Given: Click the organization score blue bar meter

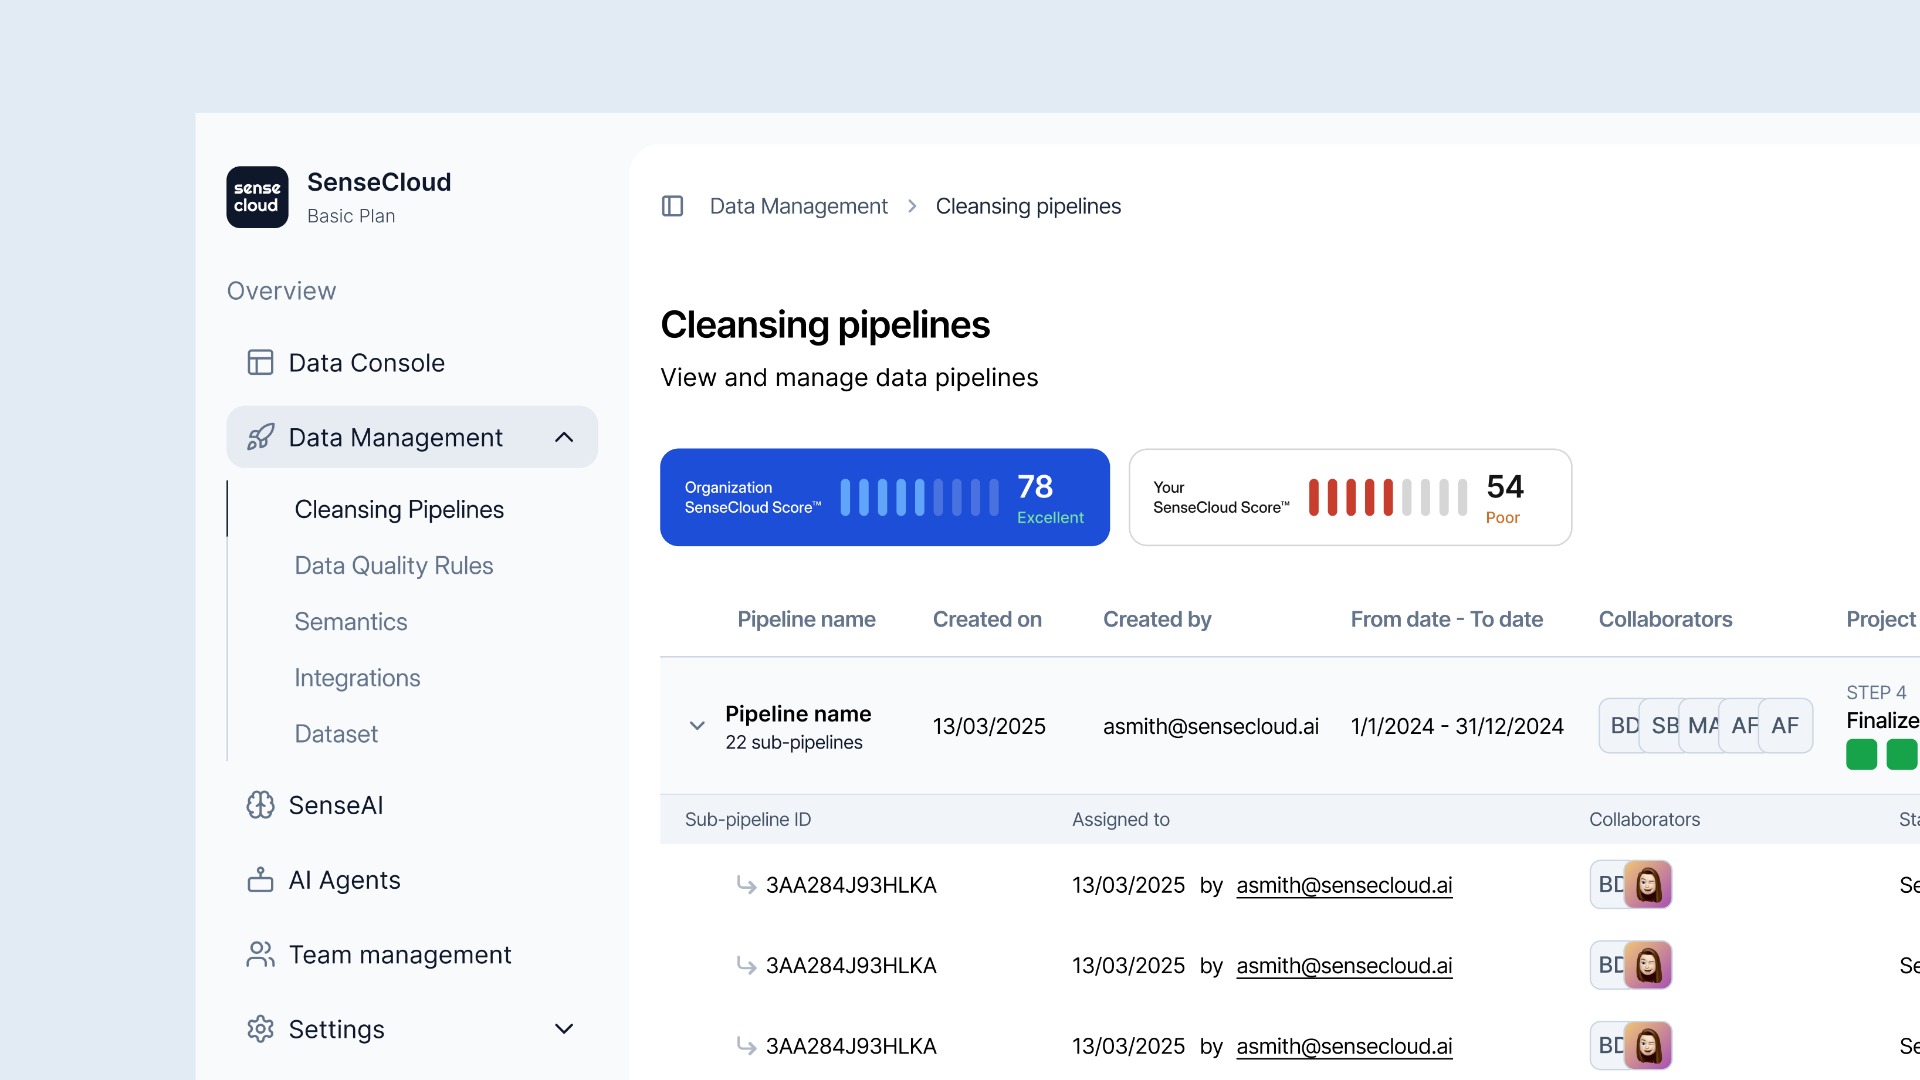Looking at the screenshot, I should (x=919, y=497).
